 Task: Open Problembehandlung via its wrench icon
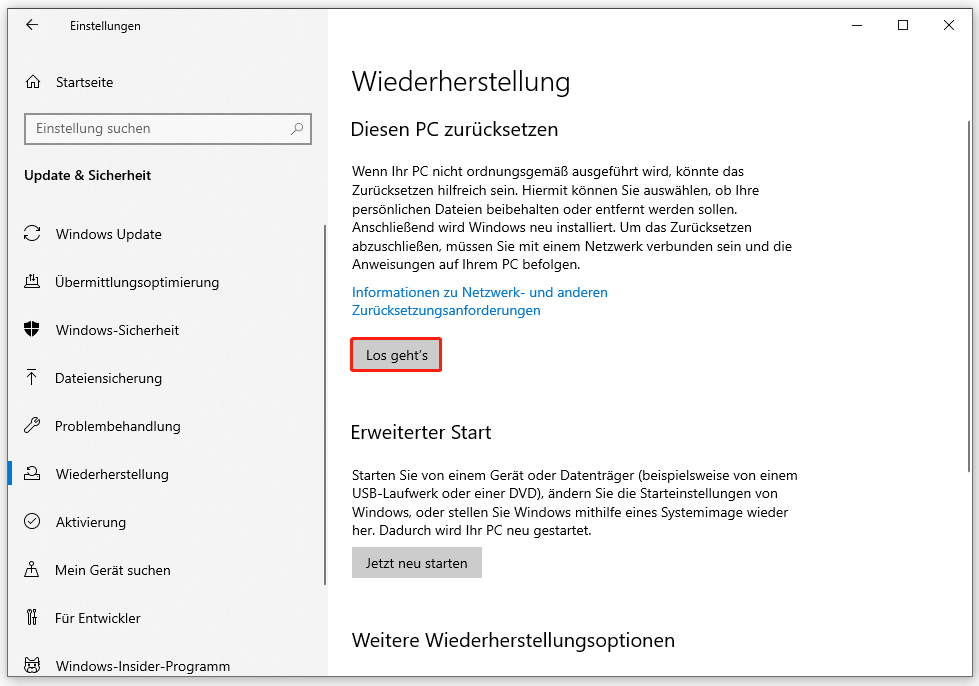(x=33, y=426)
